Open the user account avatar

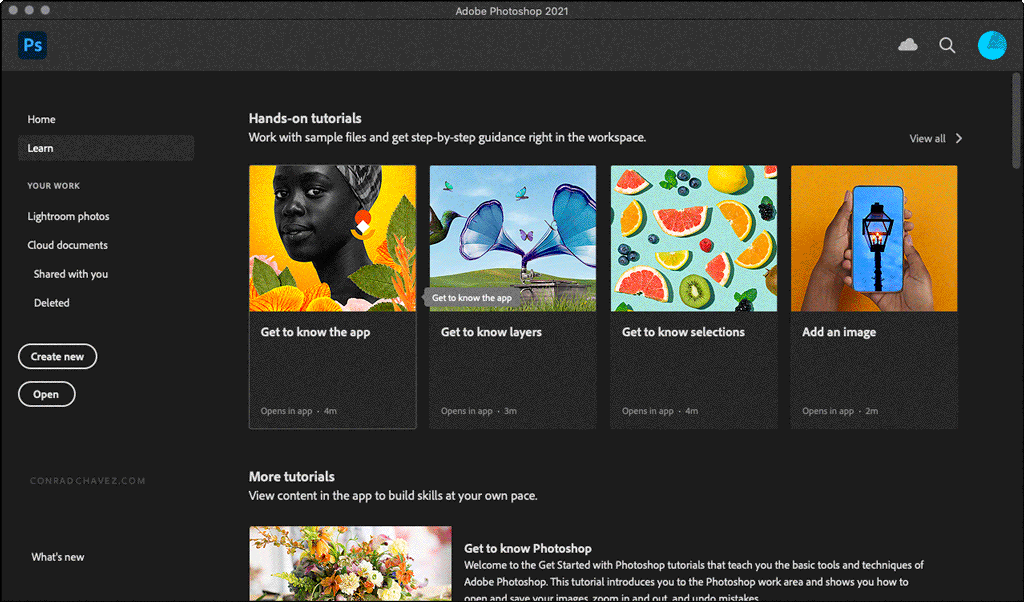(x=991, y=45)
